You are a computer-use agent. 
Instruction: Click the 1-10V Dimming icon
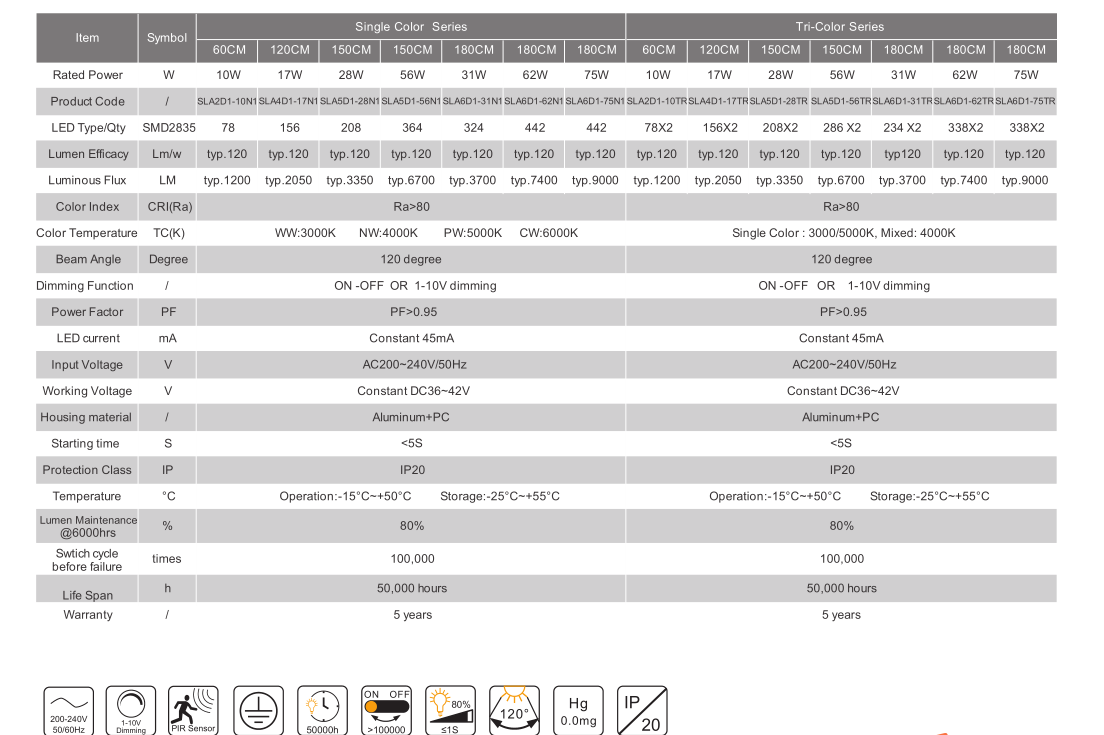coord(131,711)
